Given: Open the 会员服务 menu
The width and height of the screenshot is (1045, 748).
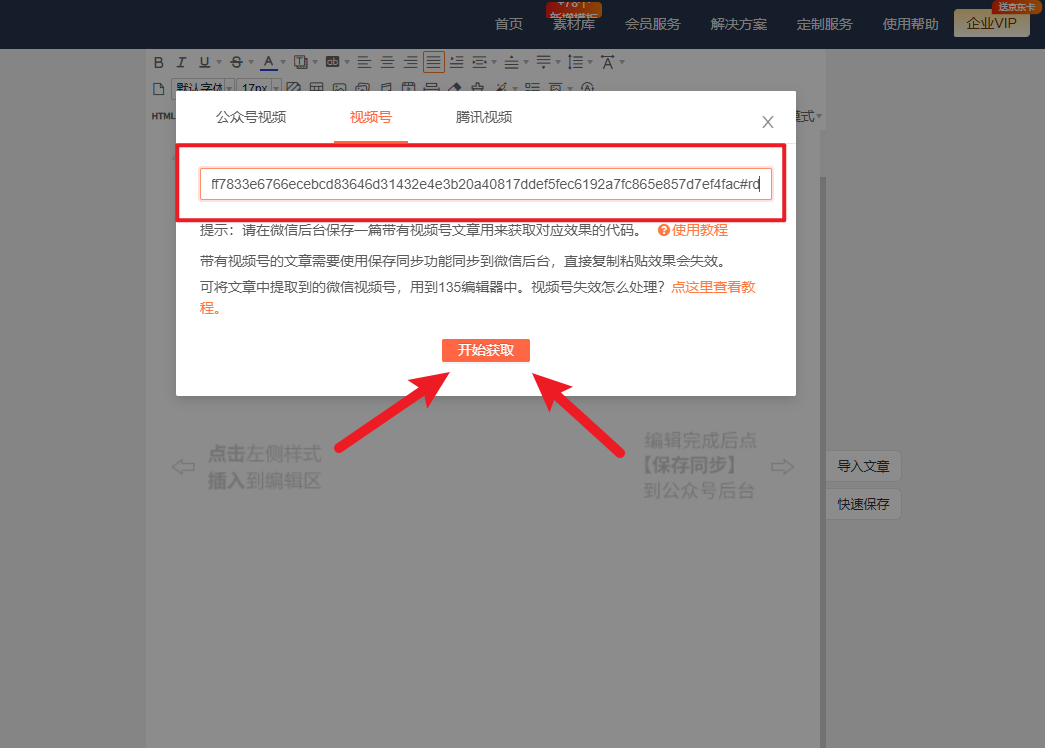Looking at the screenshot, I should [x=652, y=24].
